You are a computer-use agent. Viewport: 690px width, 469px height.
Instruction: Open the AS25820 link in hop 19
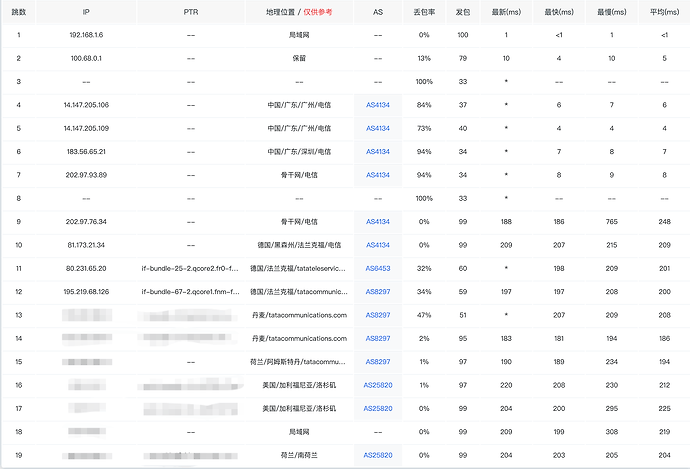click(378, 455)
